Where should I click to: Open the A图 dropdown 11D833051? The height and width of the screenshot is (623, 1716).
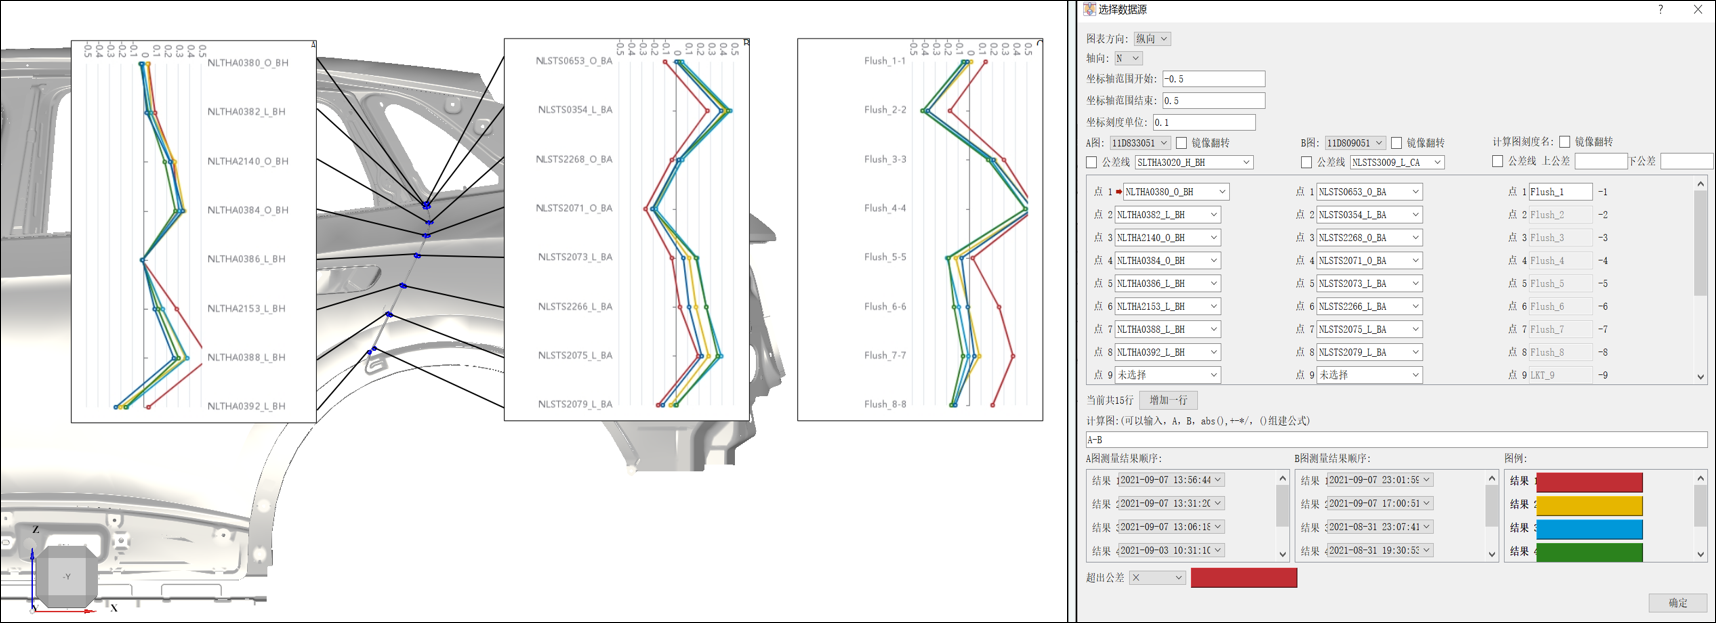pyautogui.click(x=1139, y=143)
